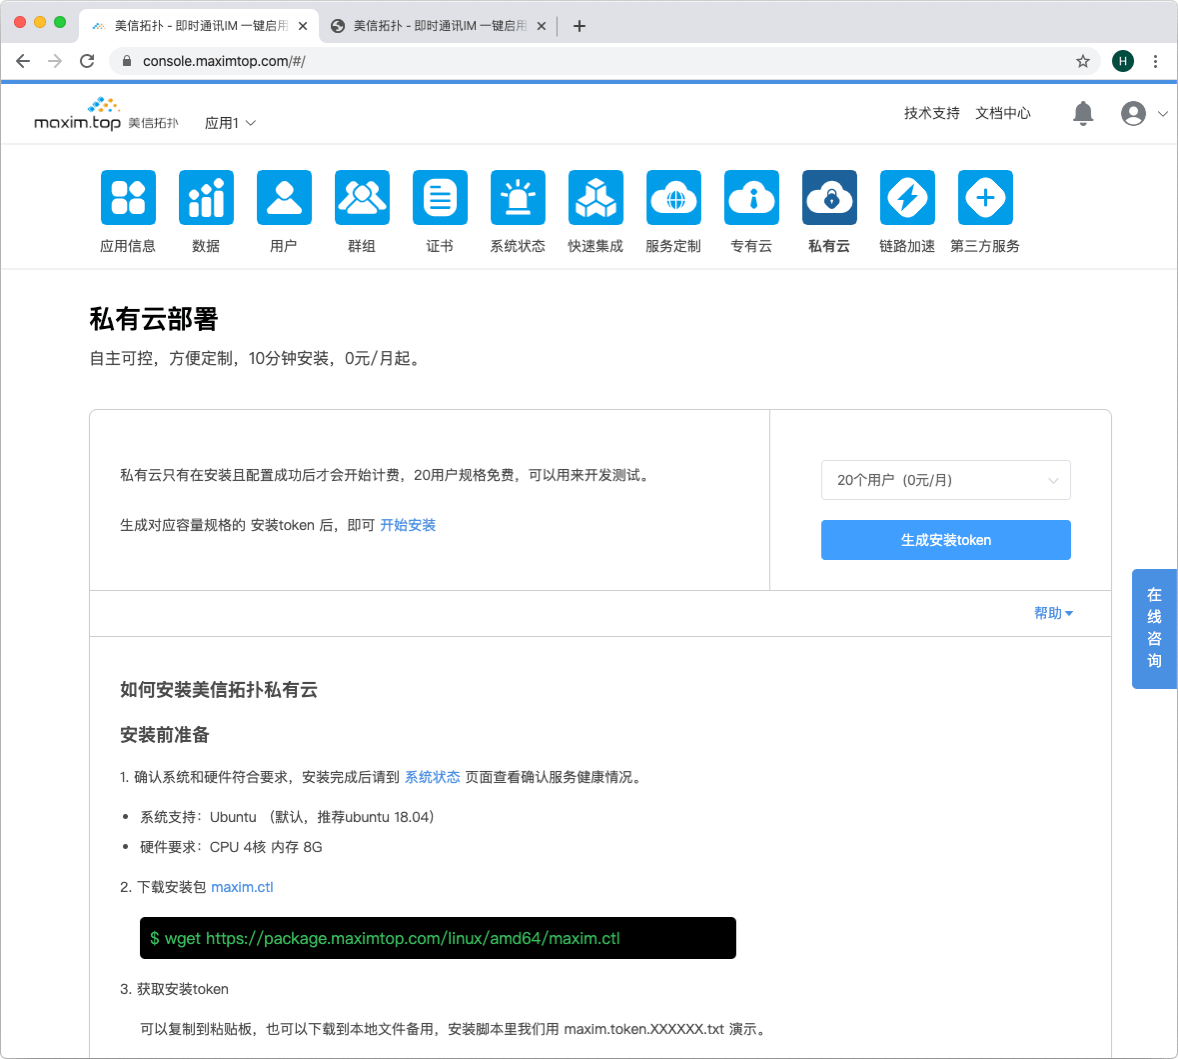Click the 系统支持：Ubuntu requirement line
The height and width of the screenshot is (1059, 1178).
click(x=287, y=817)
